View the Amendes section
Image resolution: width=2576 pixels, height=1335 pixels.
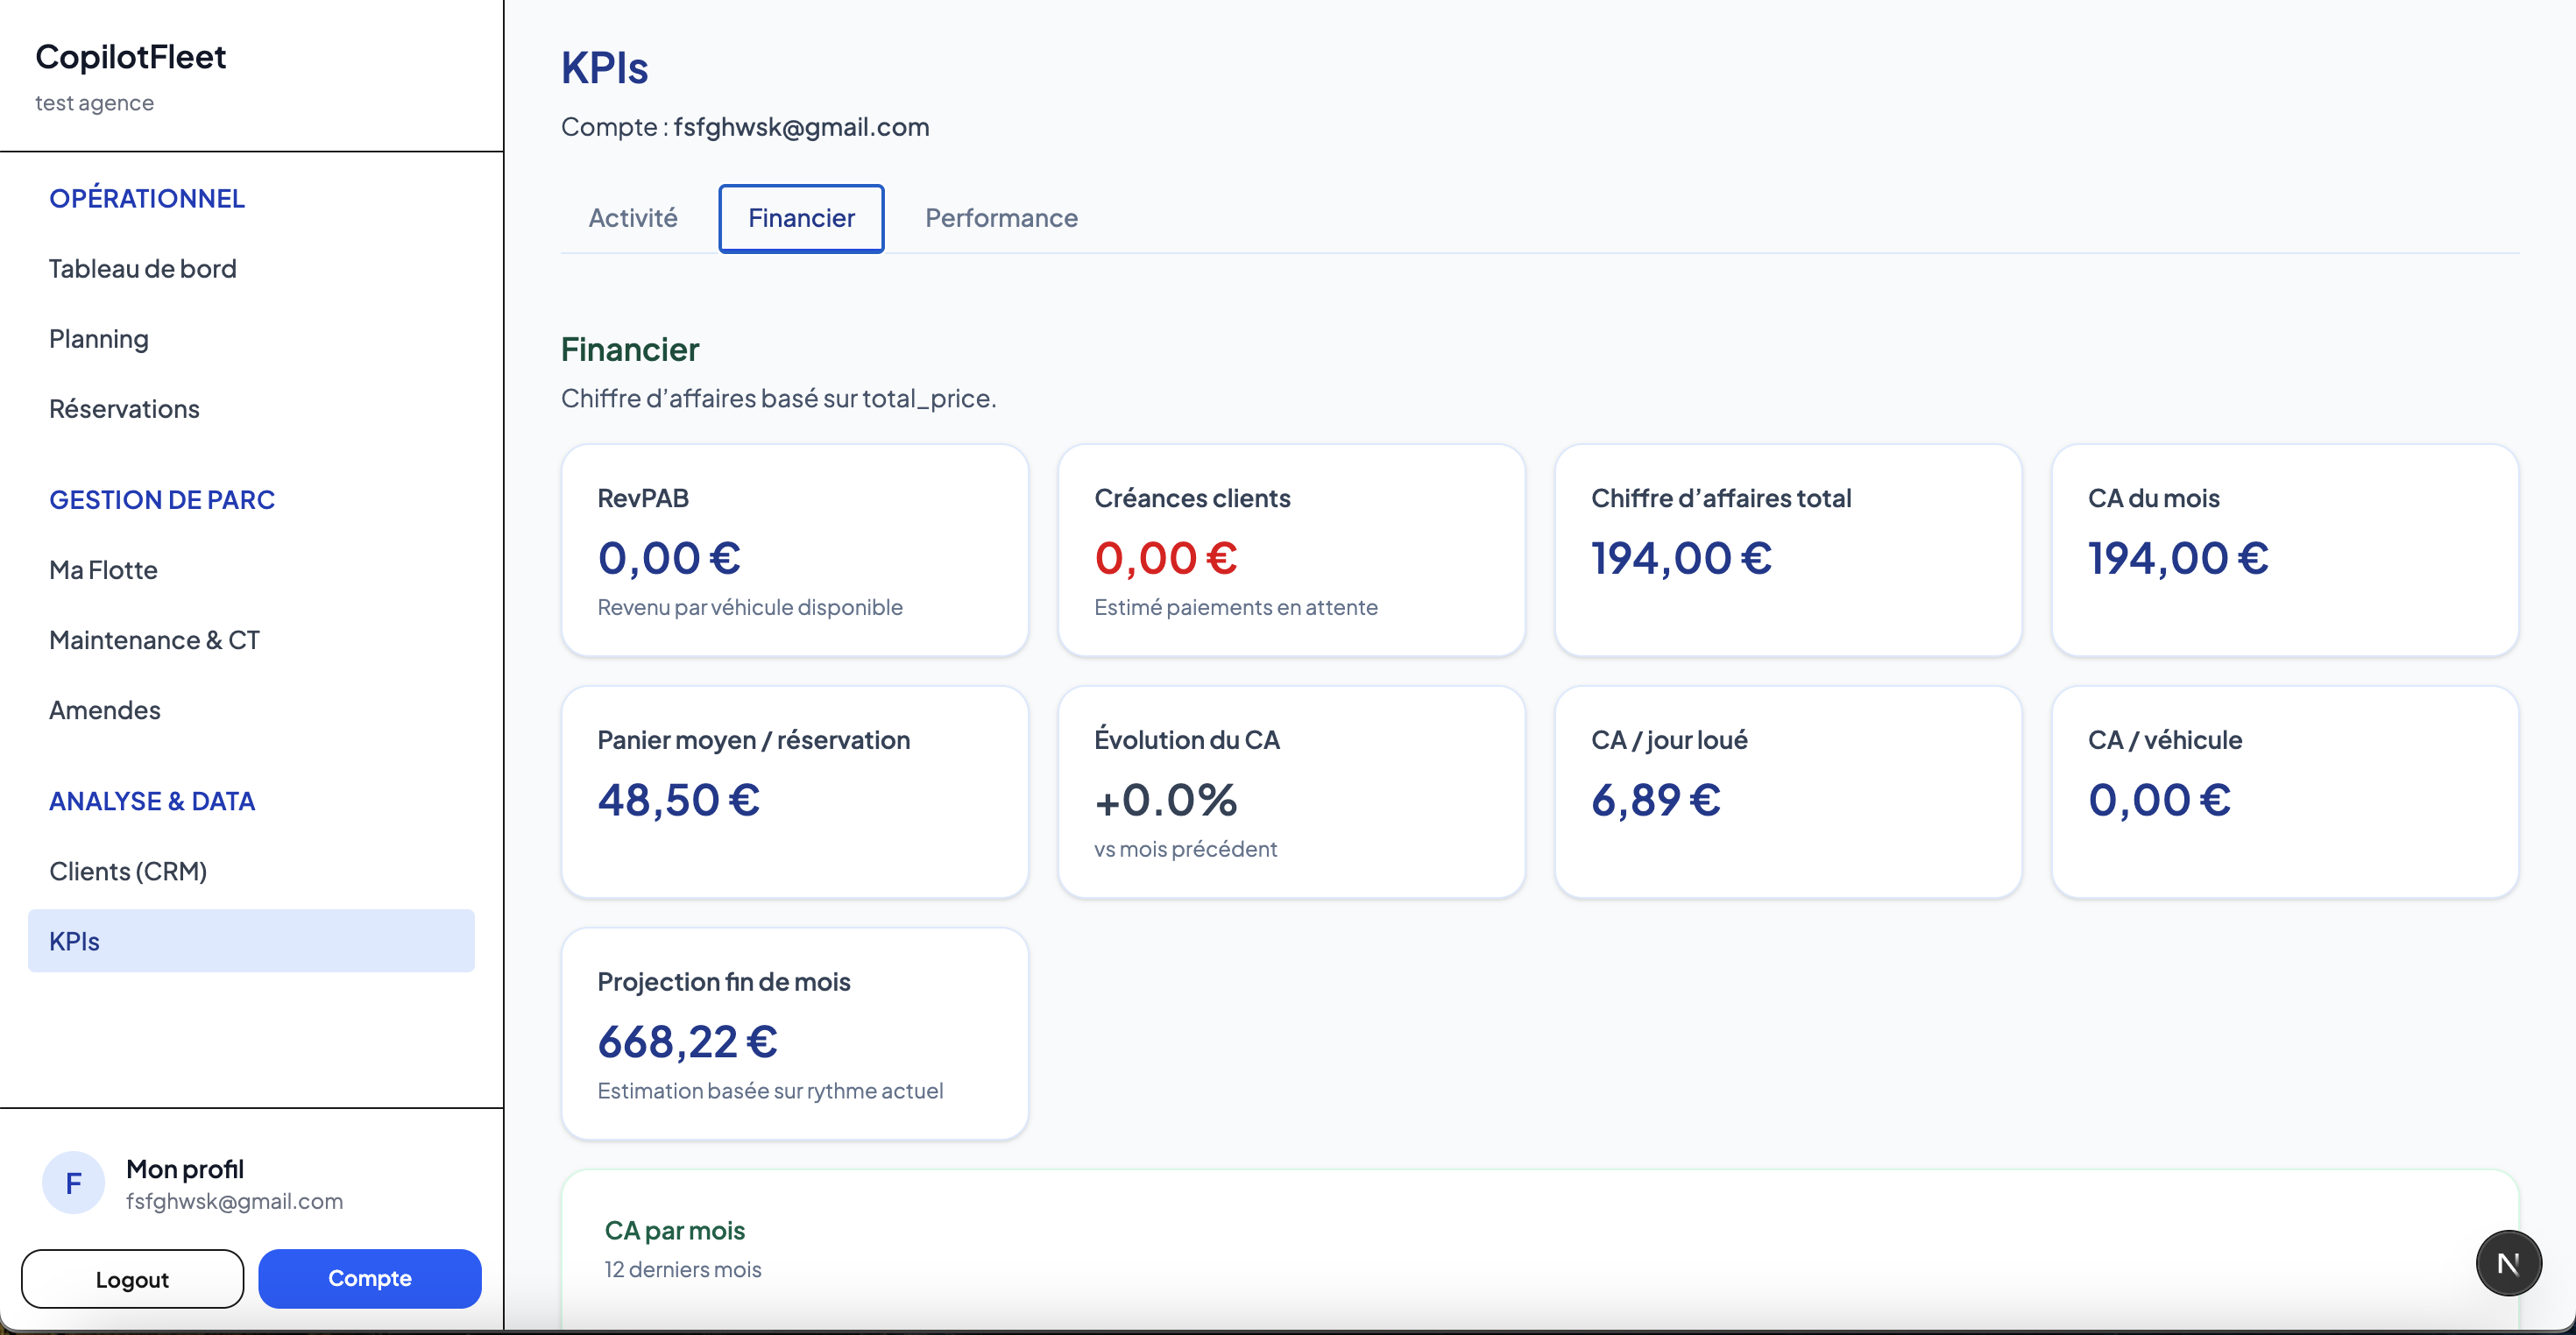tap(104, 710)
